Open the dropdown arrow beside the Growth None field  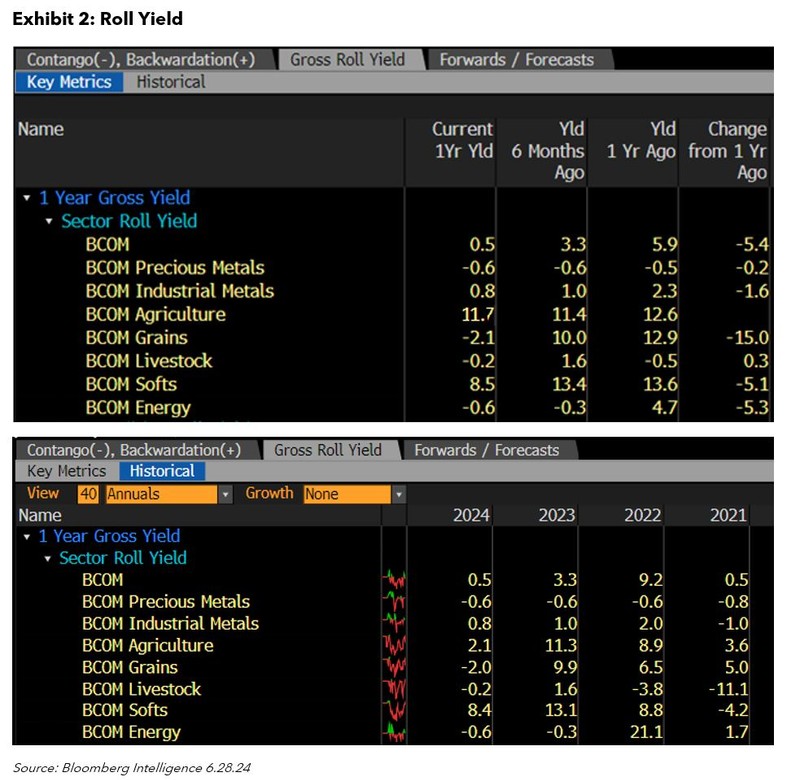point(399,494)
